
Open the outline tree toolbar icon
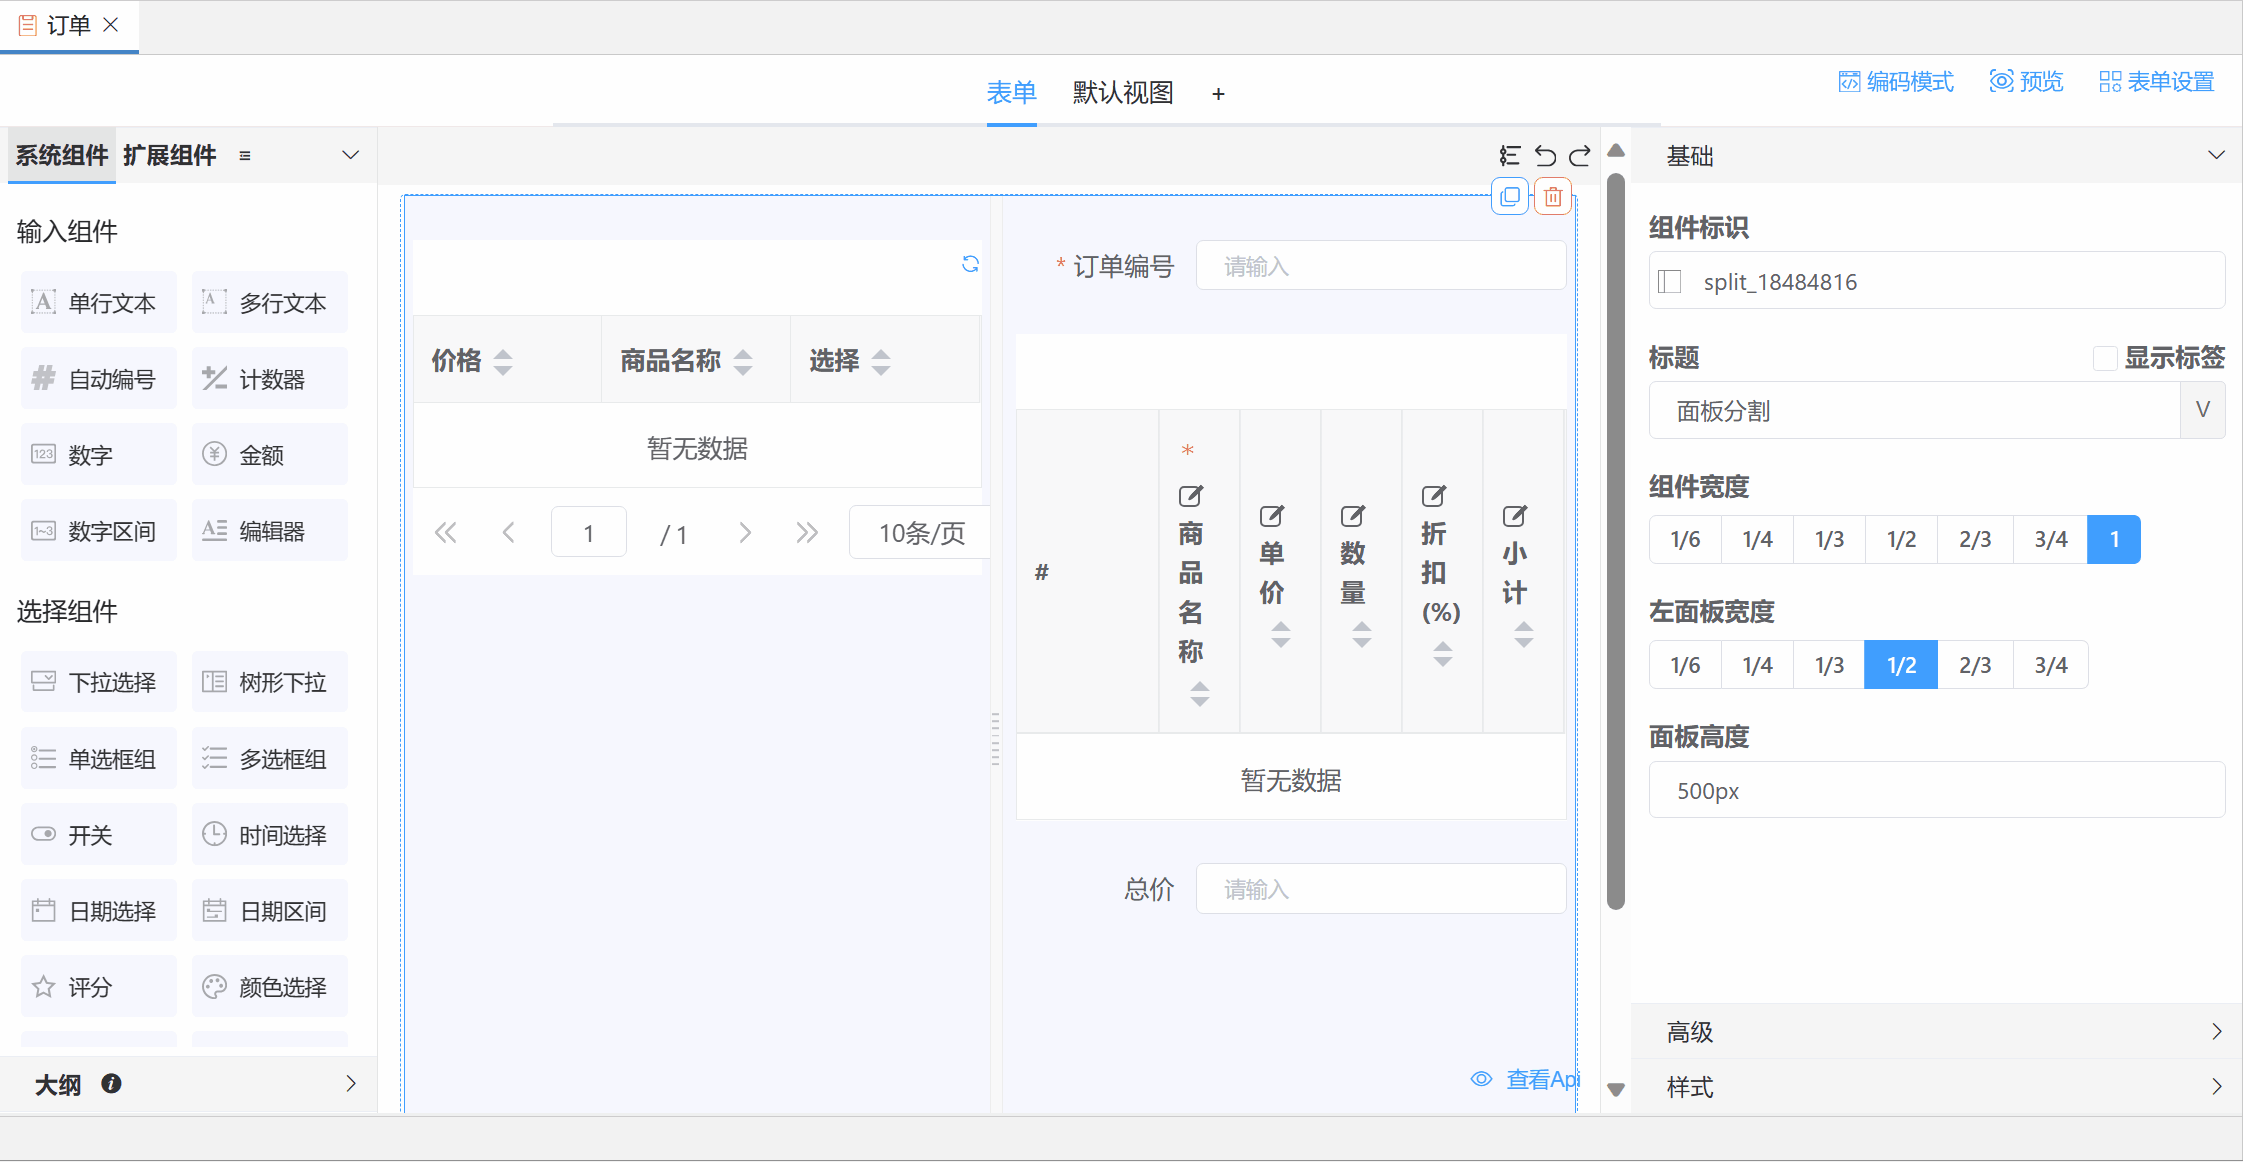[x=1510, y=156]
